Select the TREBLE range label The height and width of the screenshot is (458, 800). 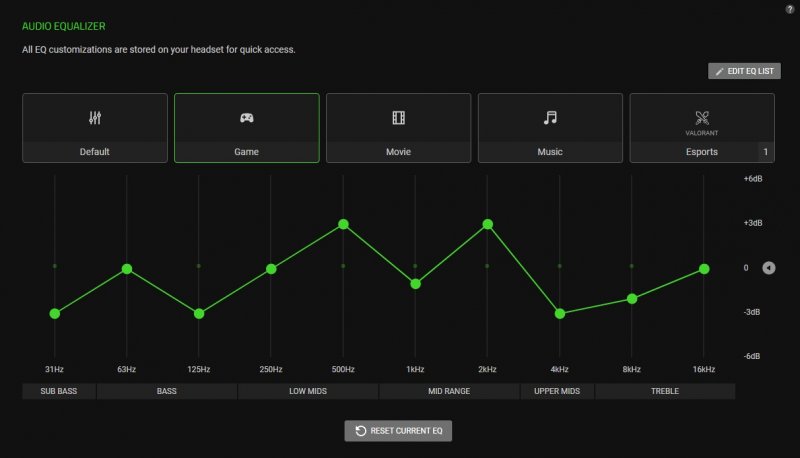(664, 391)
